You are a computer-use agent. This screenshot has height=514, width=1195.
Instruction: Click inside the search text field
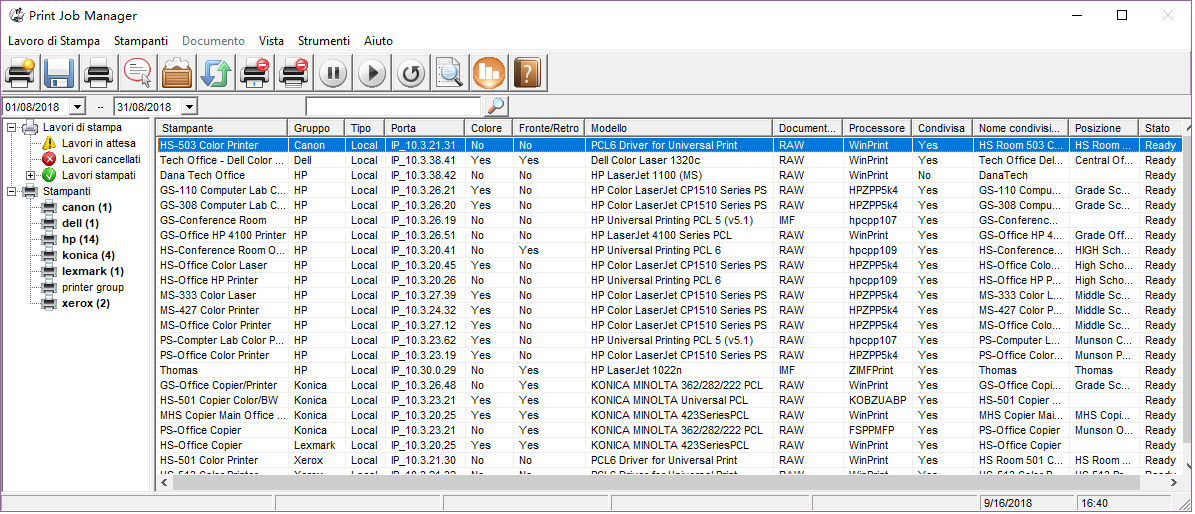pyautogui.click(x=393, y=107)
